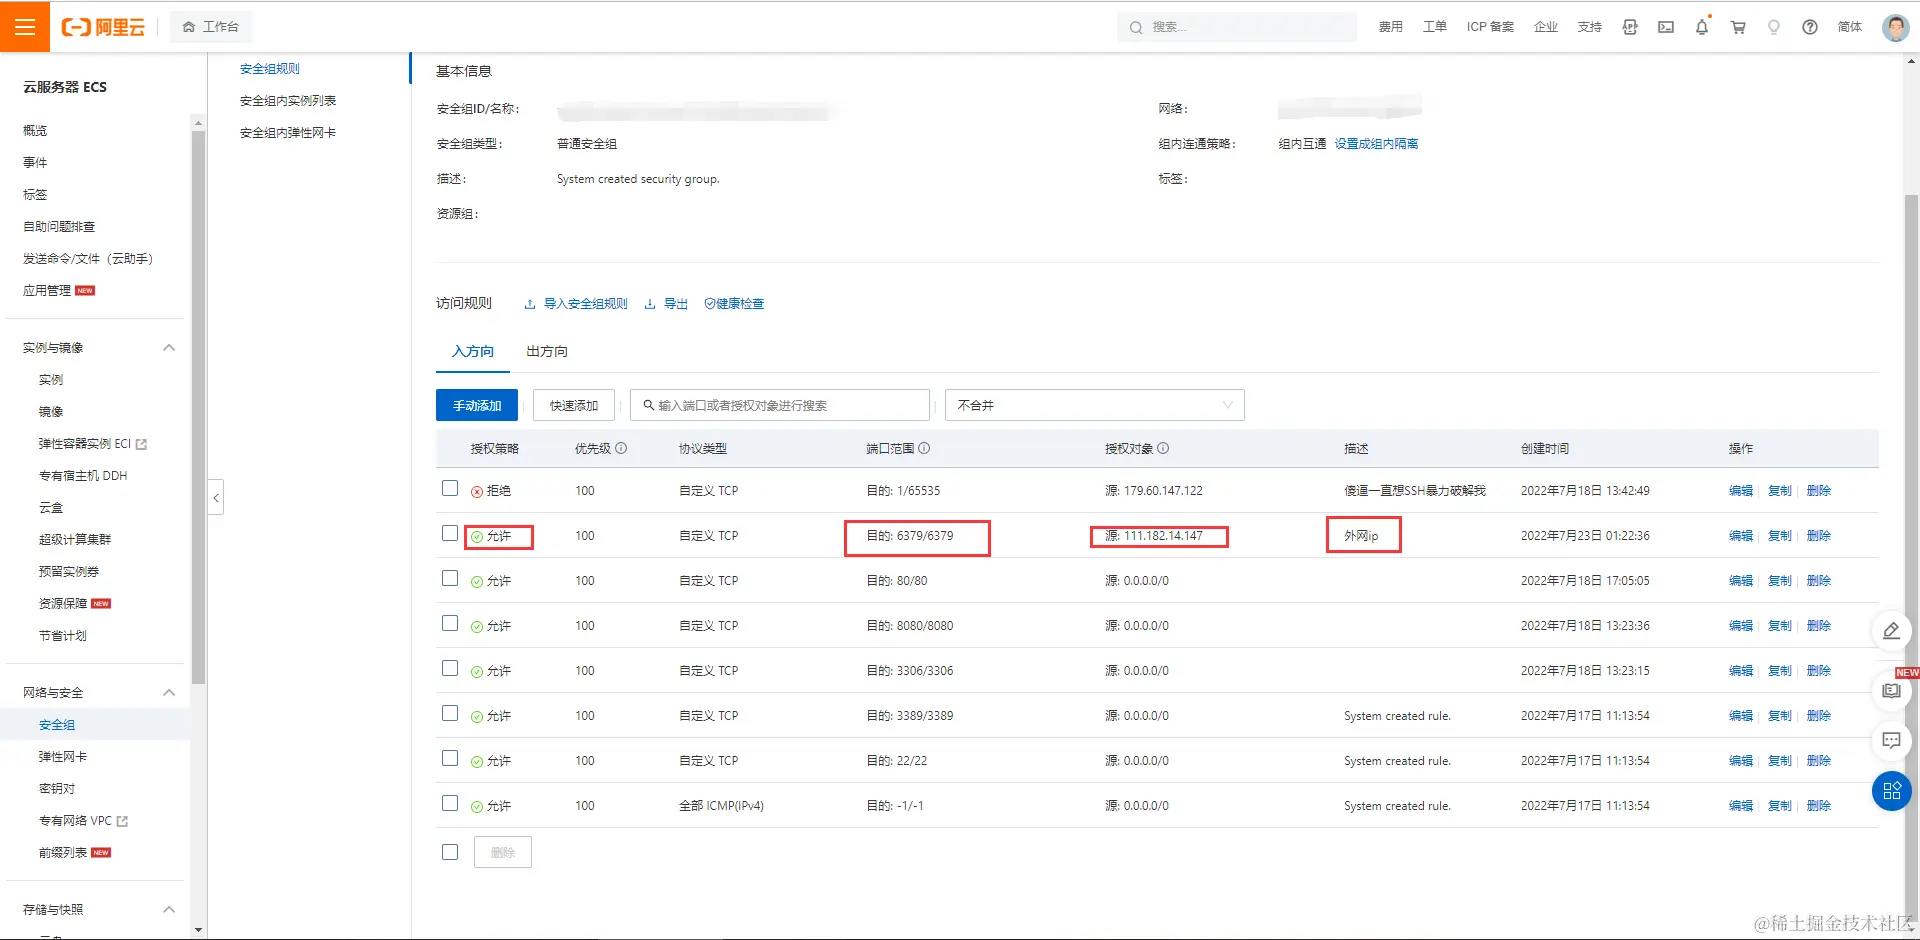Switch to the 出方向 tab

(547, 352)
